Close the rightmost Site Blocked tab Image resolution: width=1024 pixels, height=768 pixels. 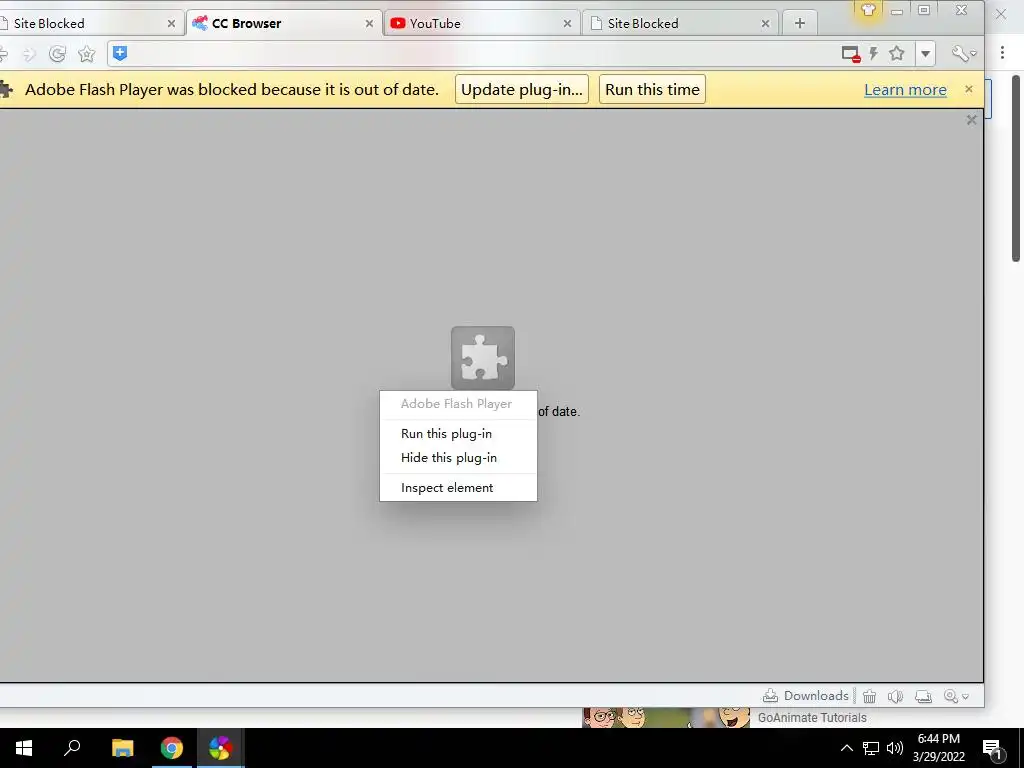765,24
